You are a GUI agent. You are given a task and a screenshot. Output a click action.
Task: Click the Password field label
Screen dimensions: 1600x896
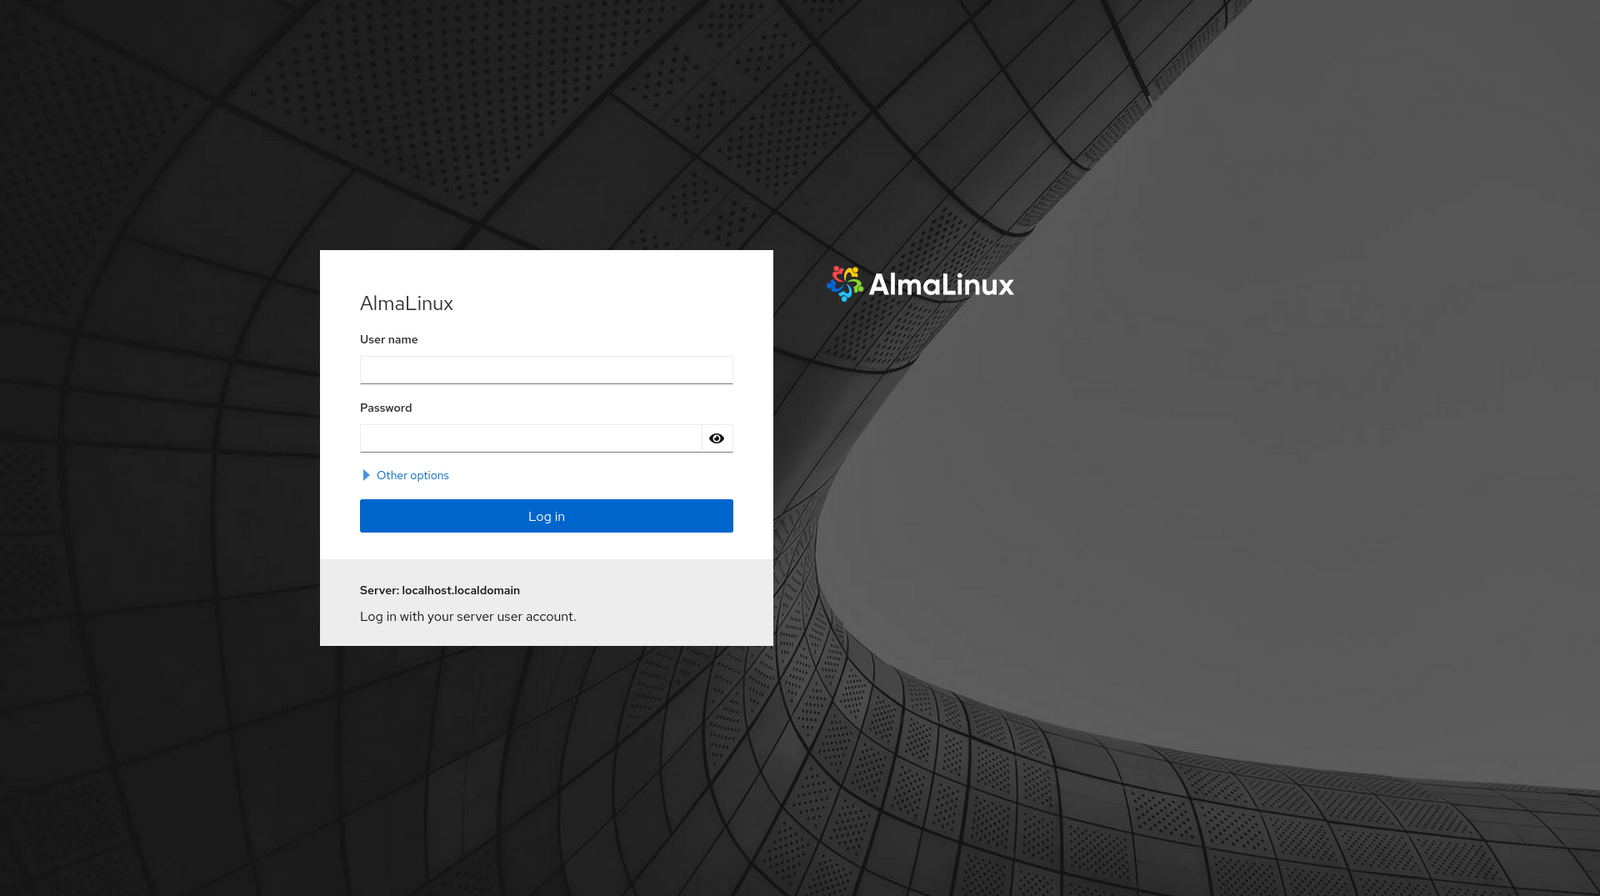coord(386,408)
